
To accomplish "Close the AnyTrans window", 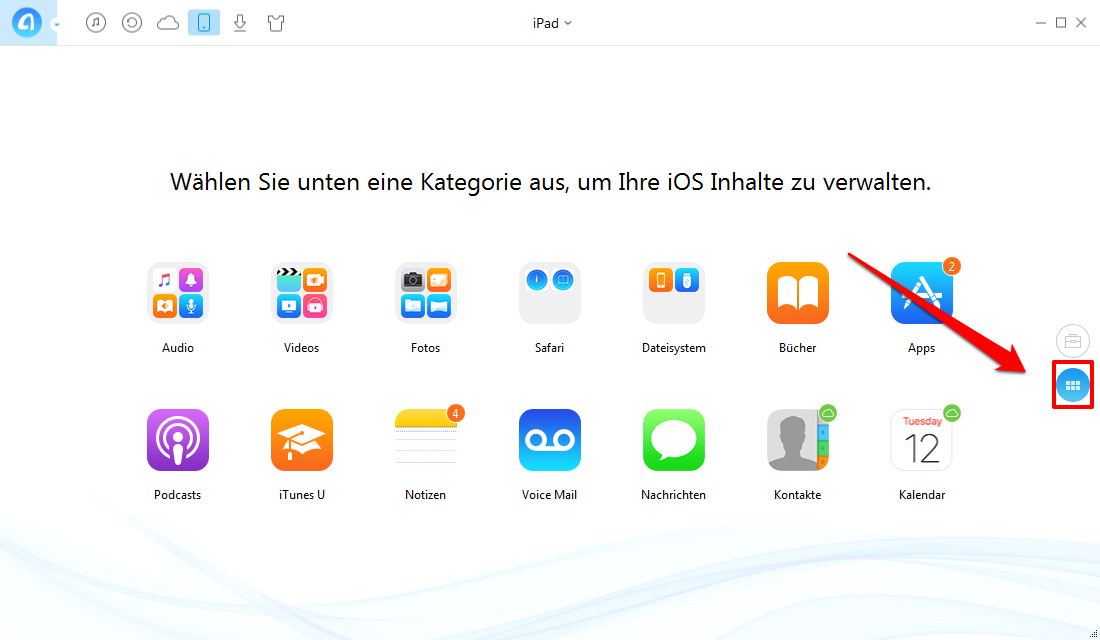I will click(x=1081, y=22).
